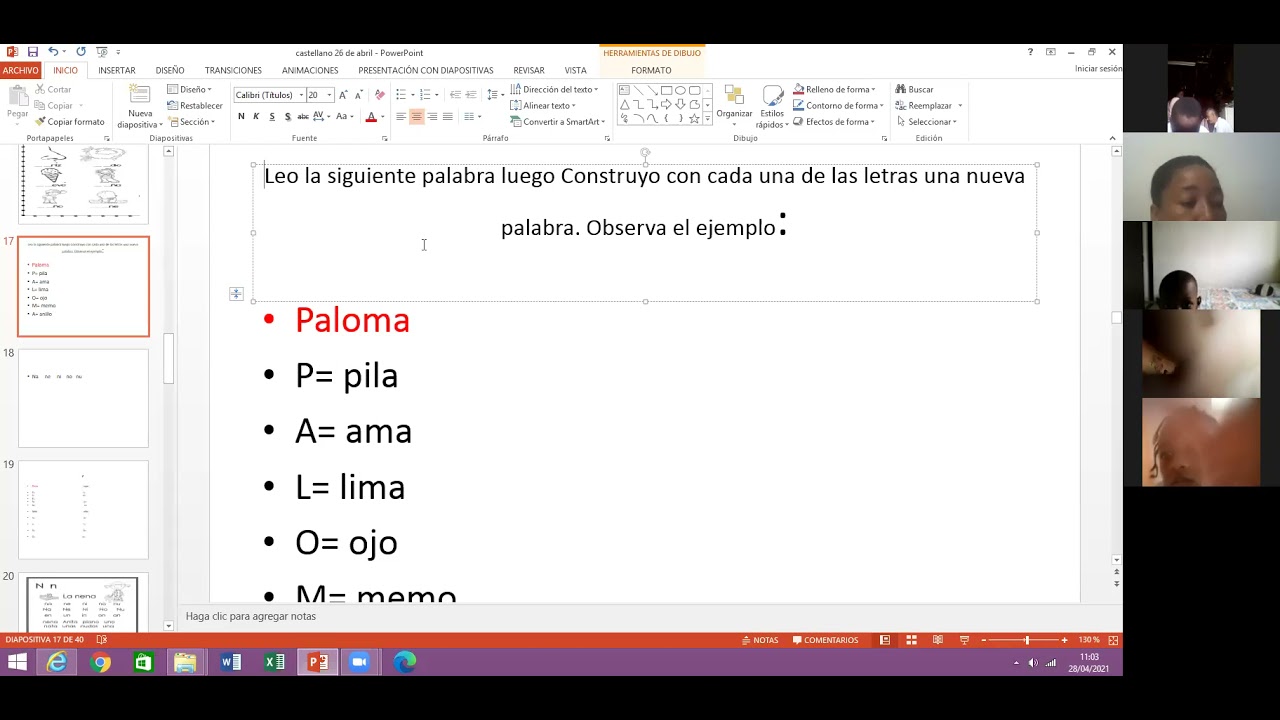Select slide 18 thumbnail
The height and width of the screenshot is (720, 1280).
click(83, 398)
